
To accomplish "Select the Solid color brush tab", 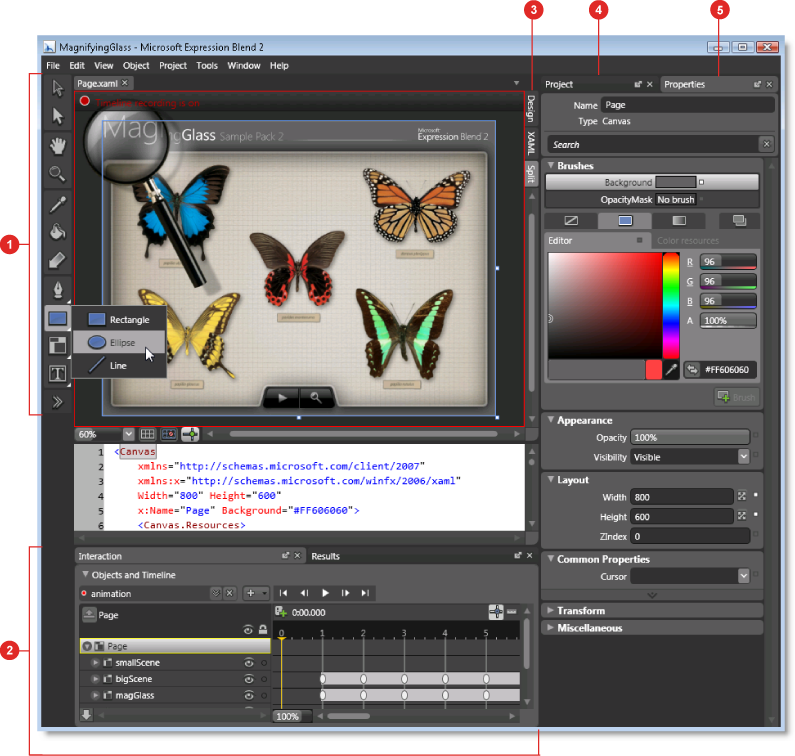I will tap(625, 221).
